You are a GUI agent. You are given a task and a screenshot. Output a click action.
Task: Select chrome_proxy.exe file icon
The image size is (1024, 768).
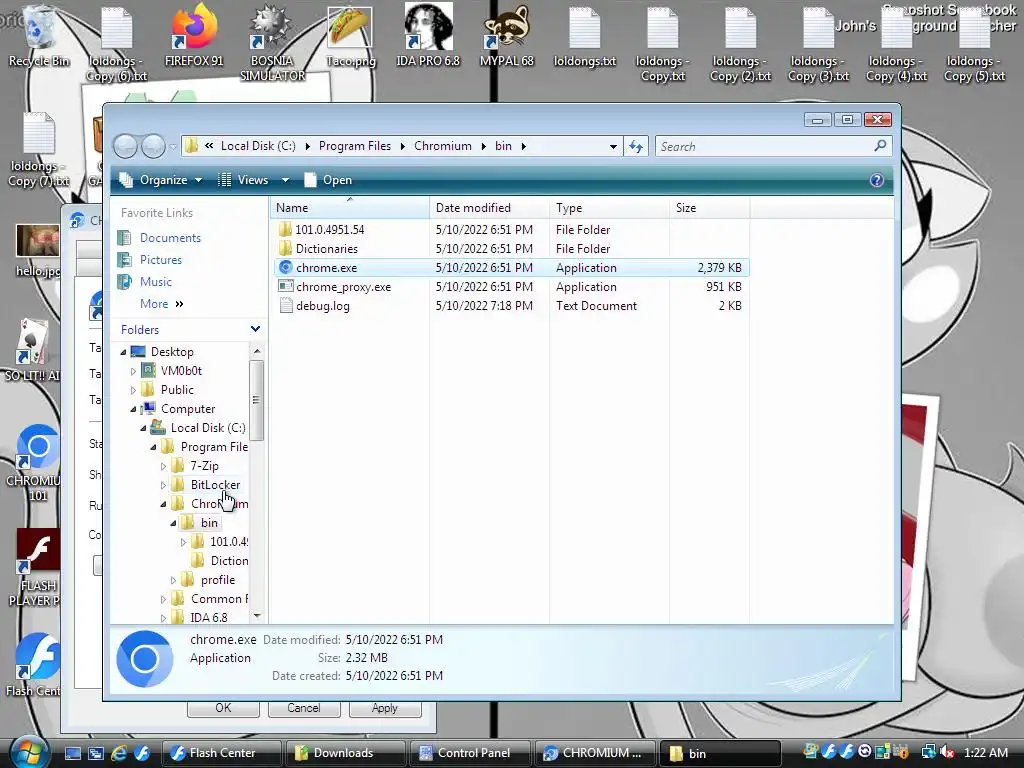click(285, 286)
